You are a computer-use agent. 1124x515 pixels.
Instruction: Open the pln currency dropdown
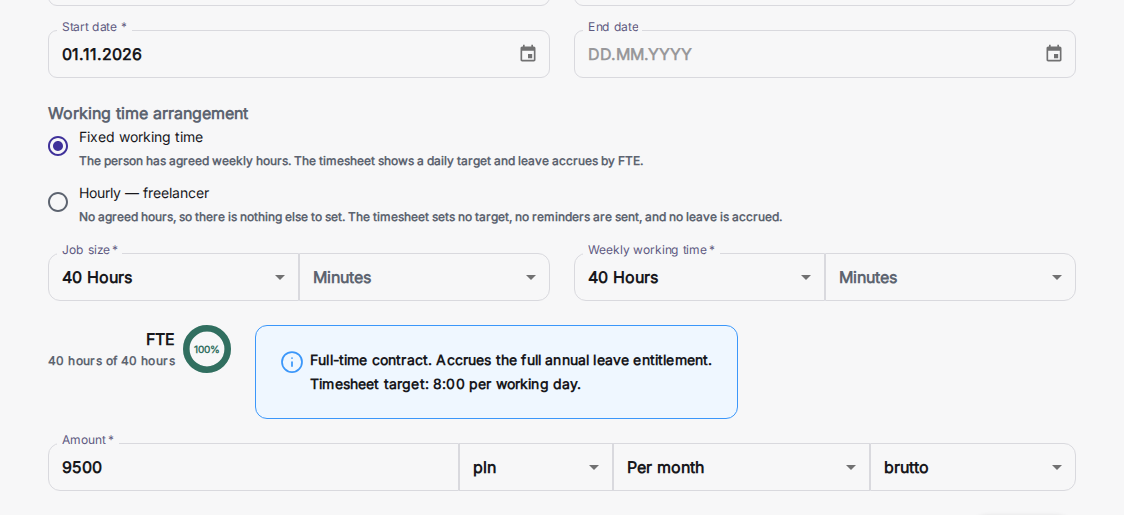coord(536,467)
